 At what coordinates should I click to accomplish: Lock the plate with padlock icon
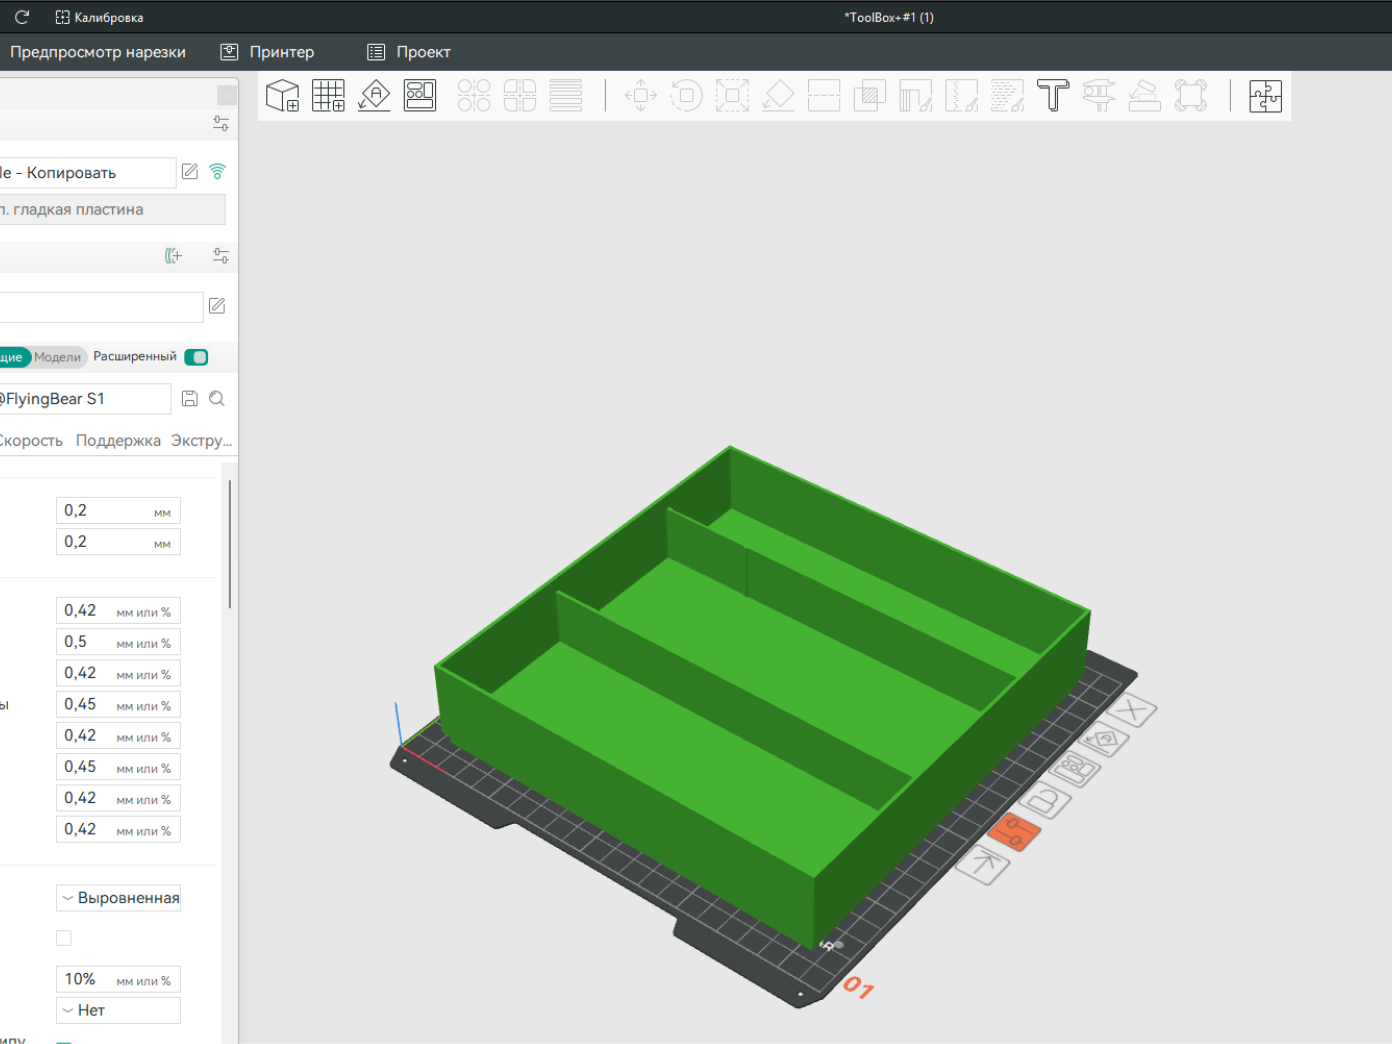1045,801
